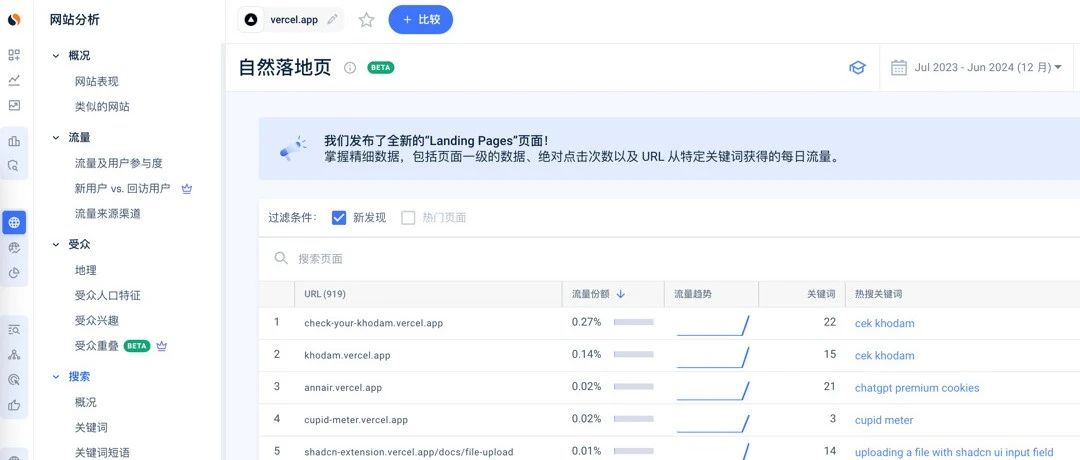Open 网站表现 in the sidebar
The width and height of the screenshot is (1080, 460).
(x=96, y=81)
